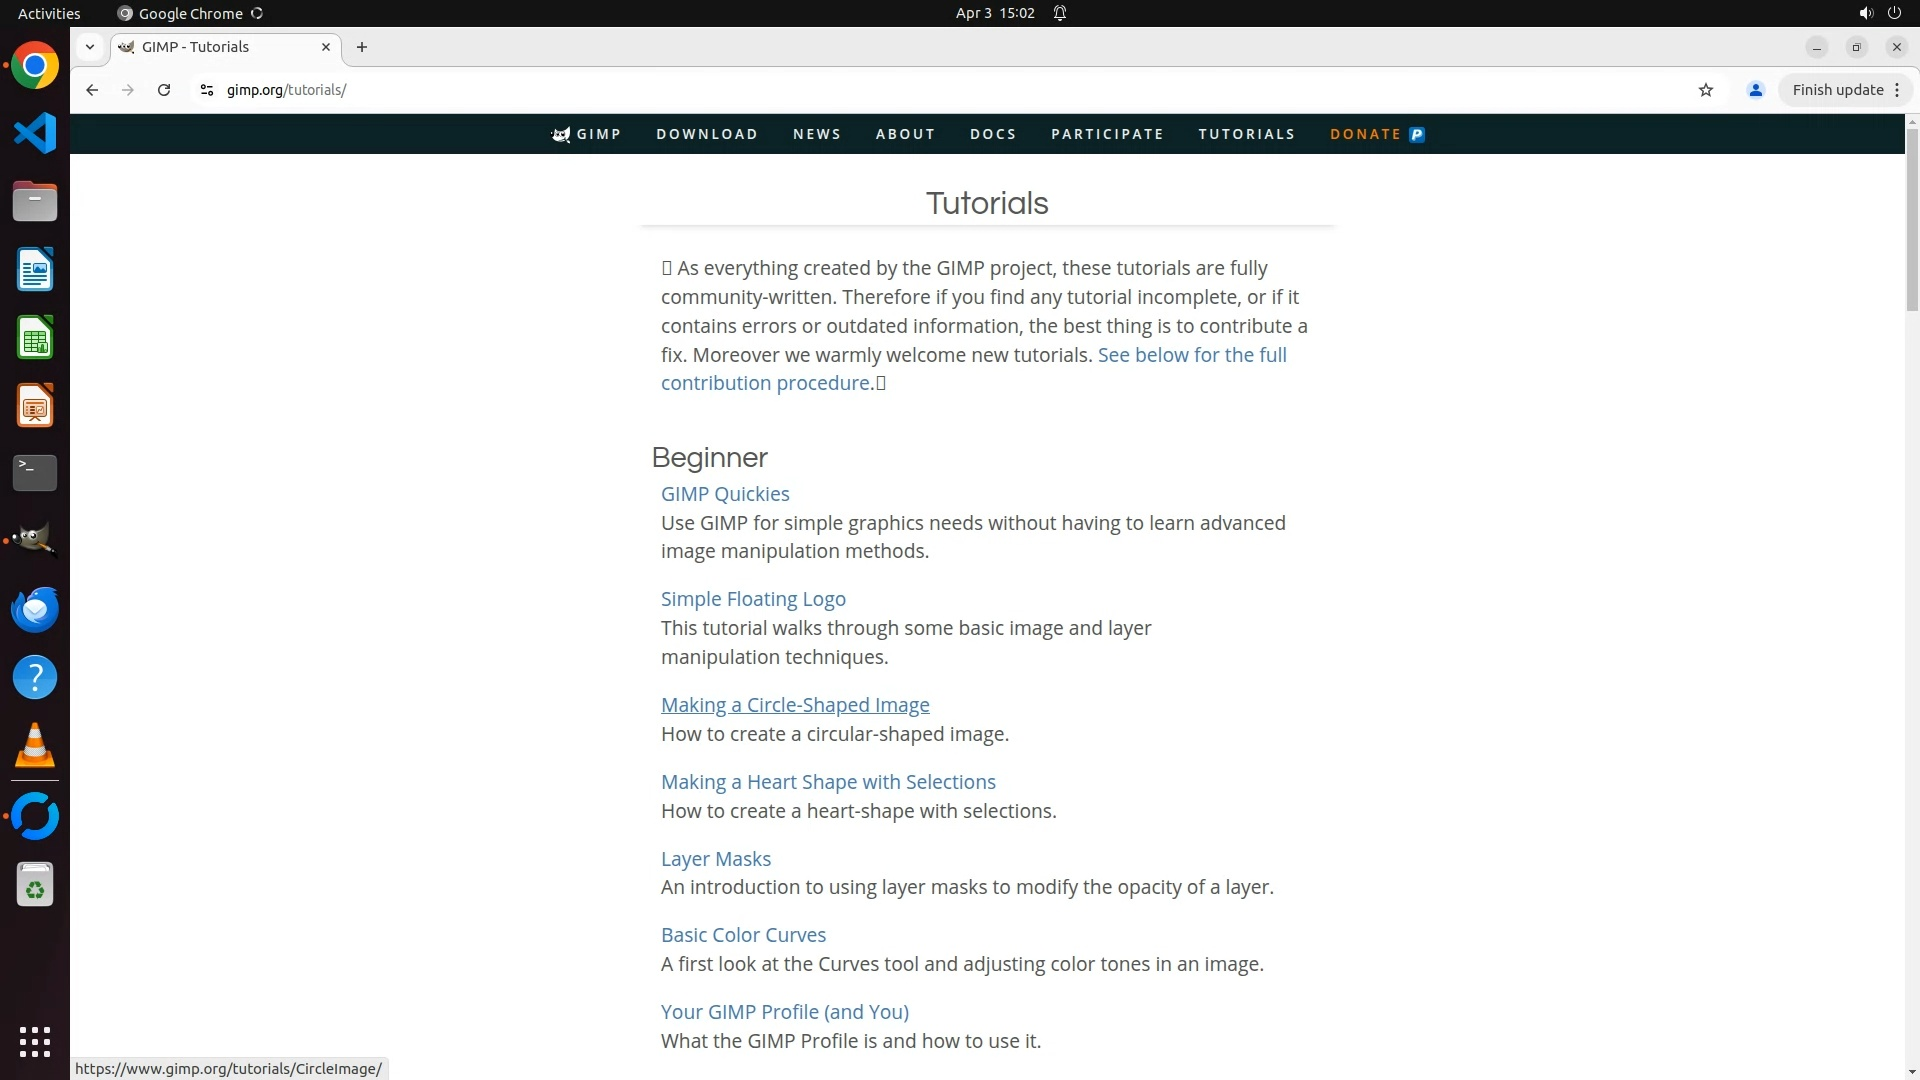Launch GIMP from the Ubuntu dock
This screenshot has width=1920, height=1080.
pos(35,541)
